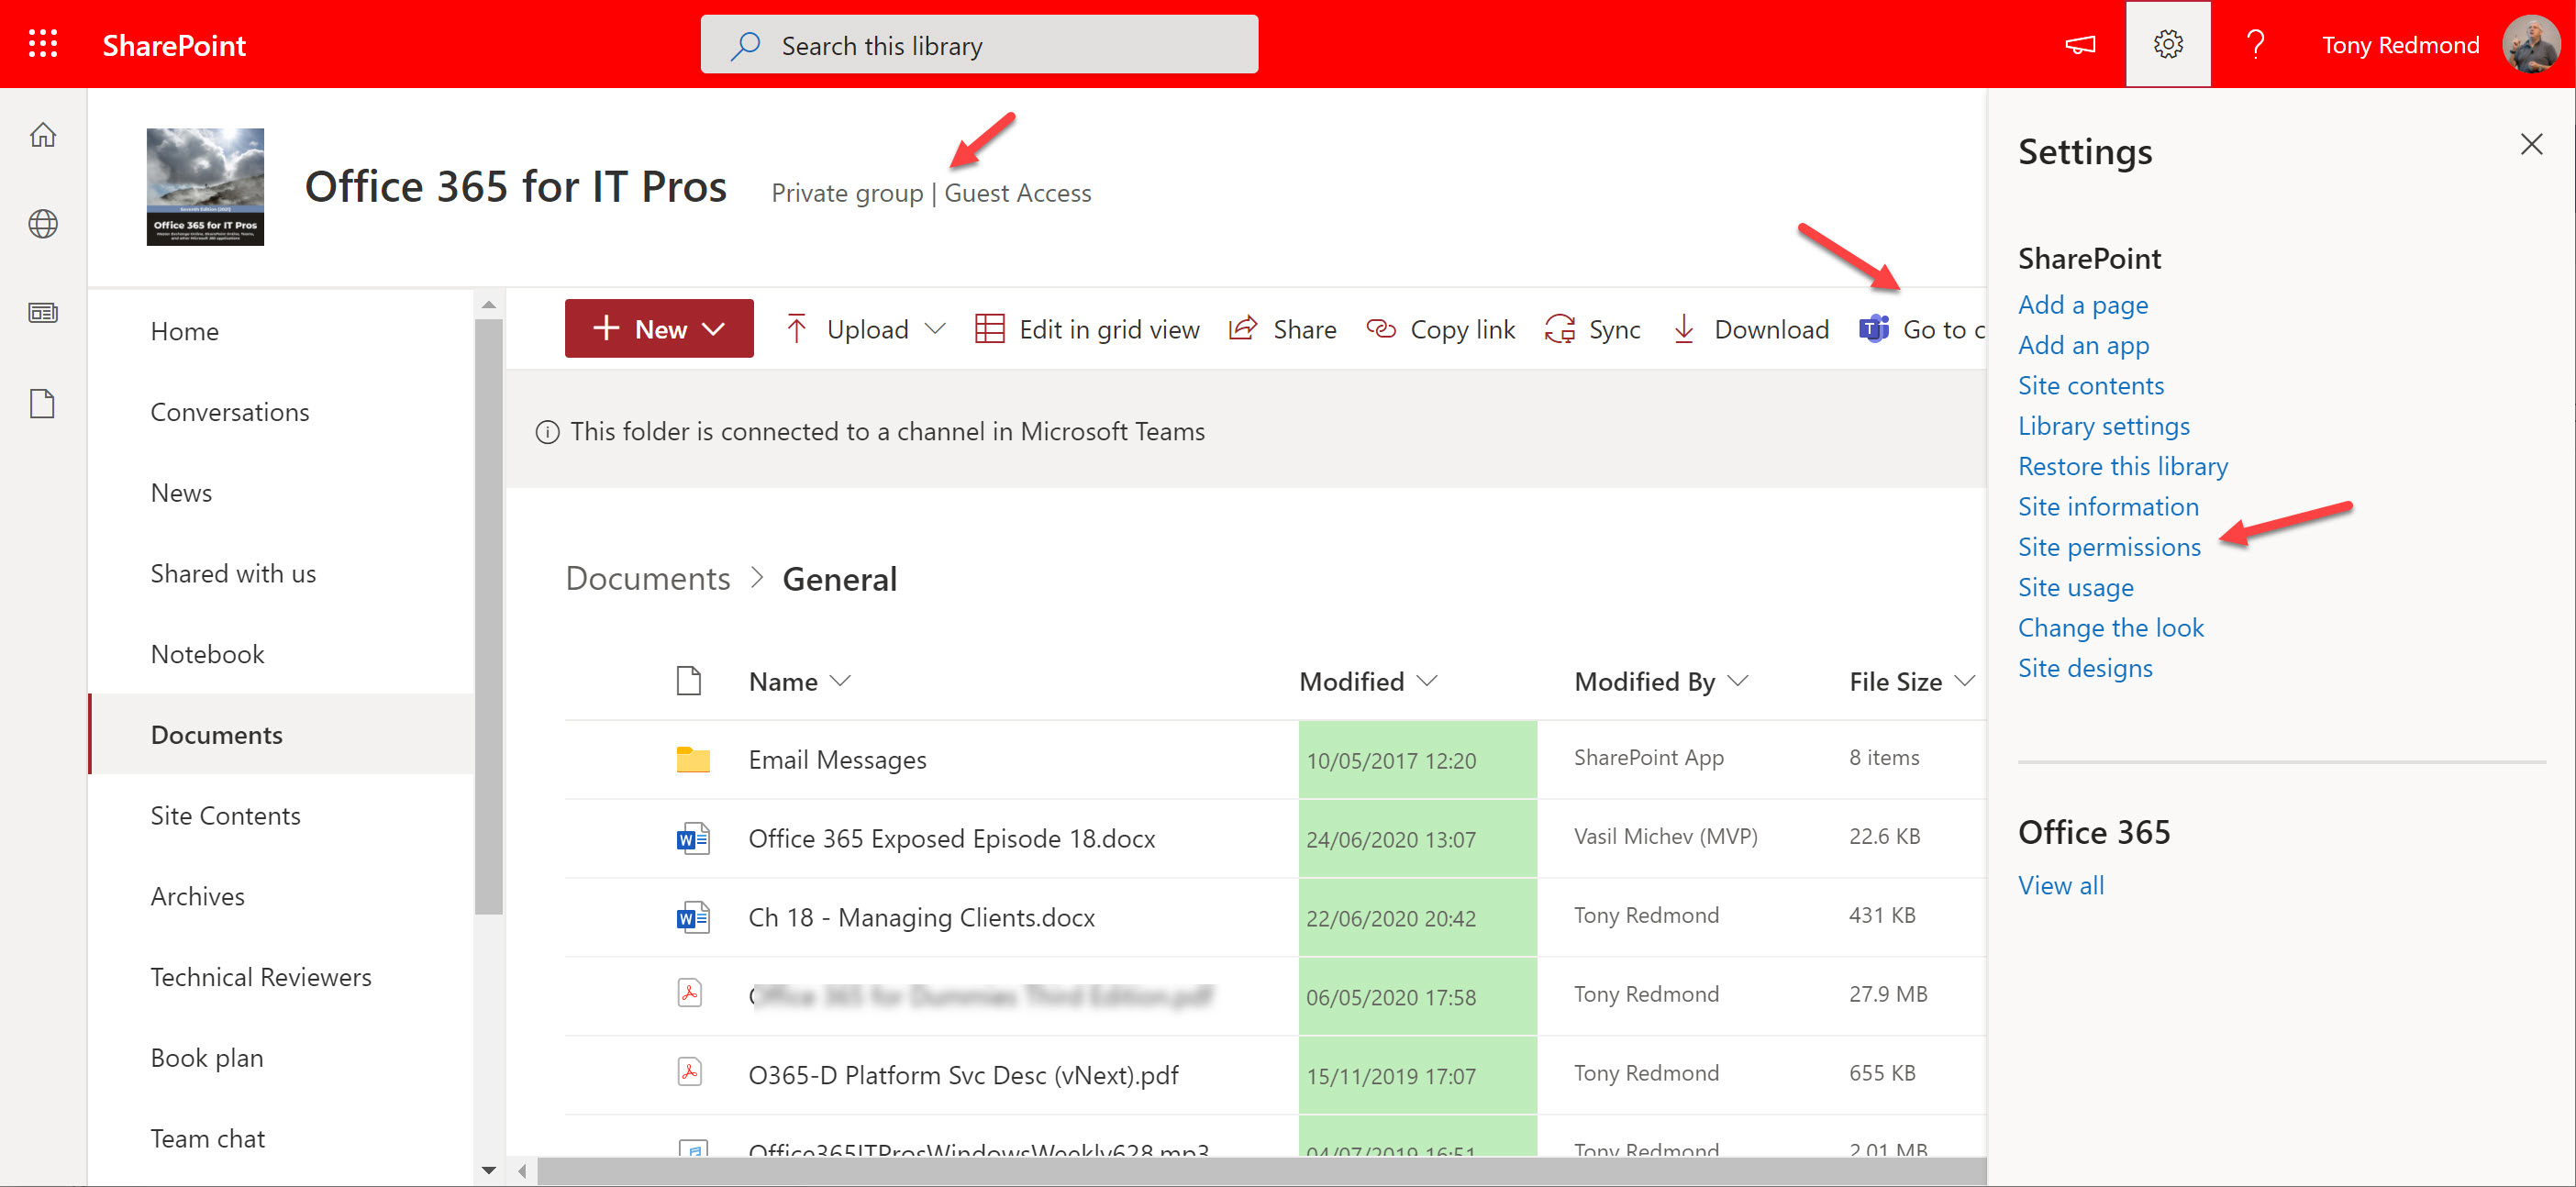Select Technical Reviewers in site navigation
2576x1187 pixels.
coord(260,977)
